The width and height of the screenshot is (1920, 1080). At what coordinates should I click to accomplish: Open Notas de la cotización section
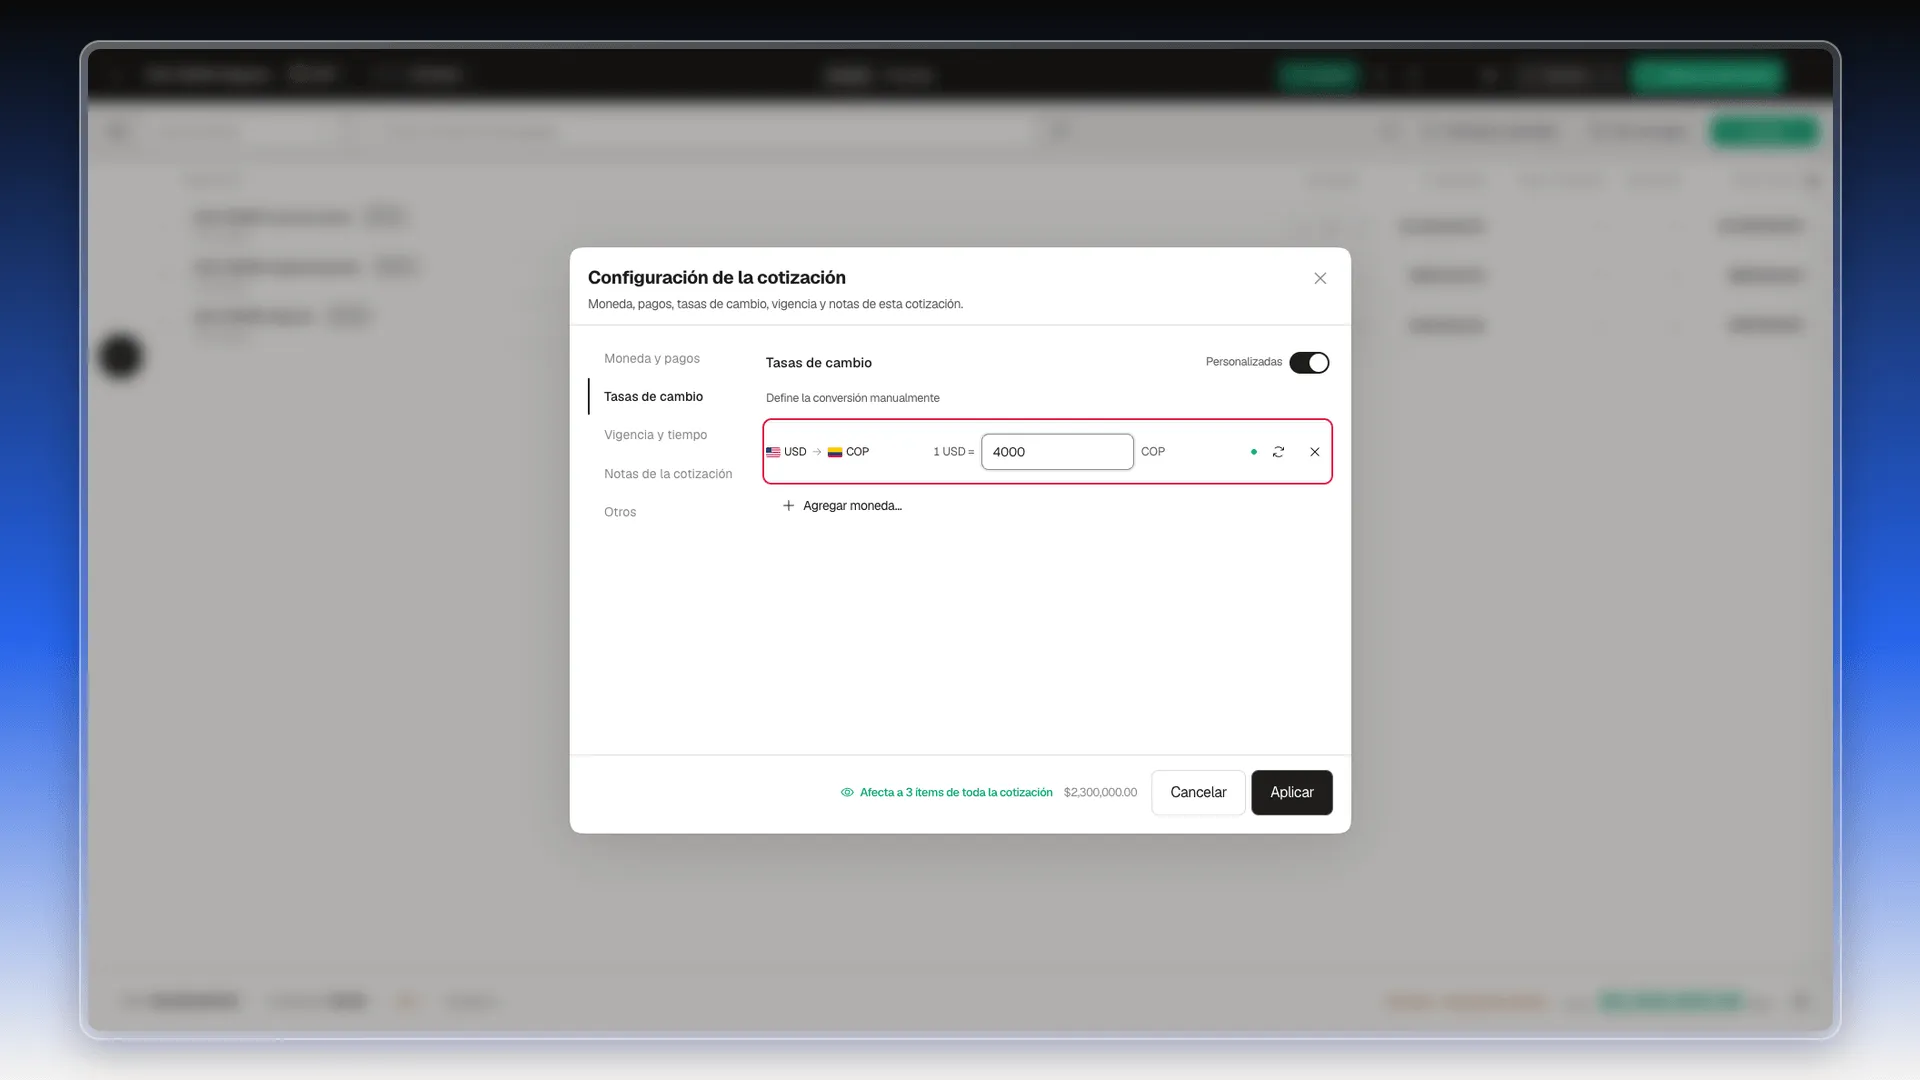(668, 474)
